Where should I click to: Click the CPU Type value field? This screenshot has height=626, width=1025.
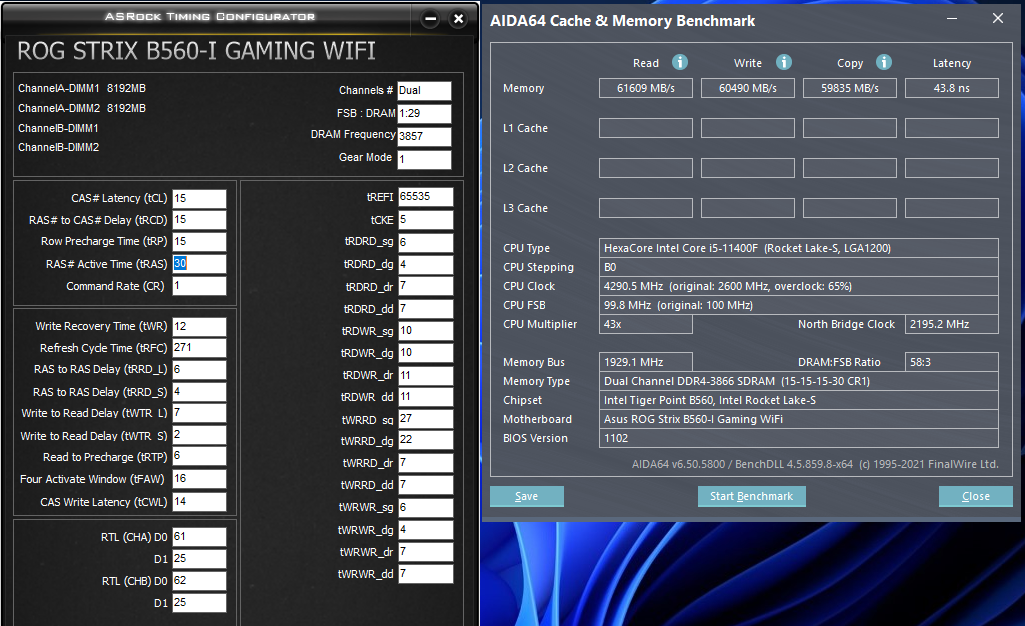pyautogui.click(x=799, y=248)
